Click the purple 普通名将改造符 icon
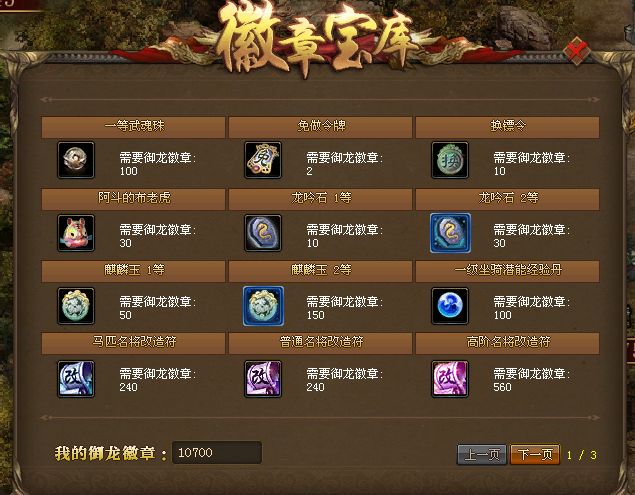 tap(263, 379)
